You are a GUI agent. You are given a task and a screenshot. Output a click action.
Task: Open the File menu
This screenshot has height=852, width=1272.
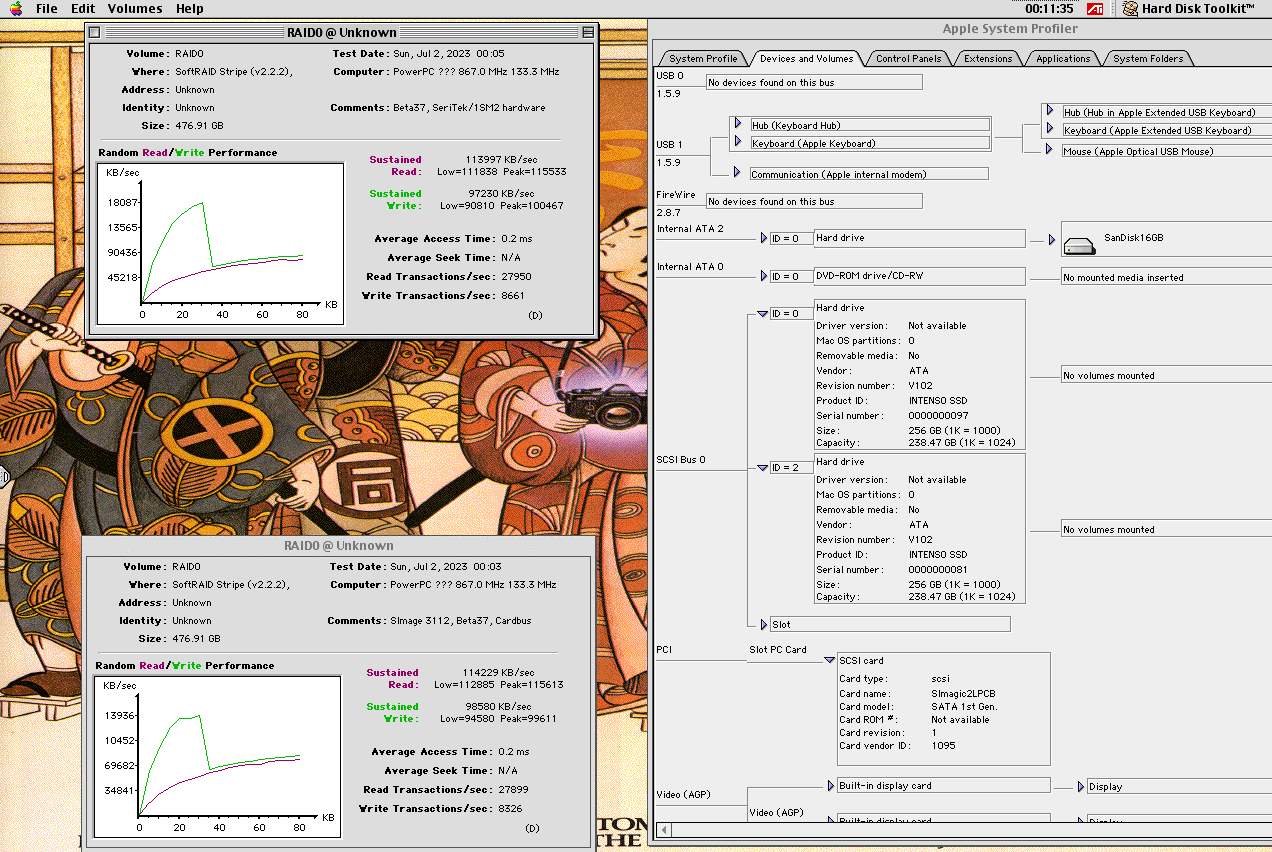pos(46,8)
